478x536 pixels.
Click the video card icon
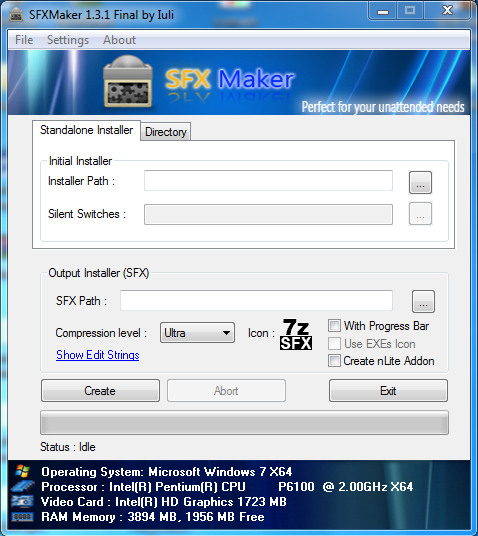click(22, 501)
